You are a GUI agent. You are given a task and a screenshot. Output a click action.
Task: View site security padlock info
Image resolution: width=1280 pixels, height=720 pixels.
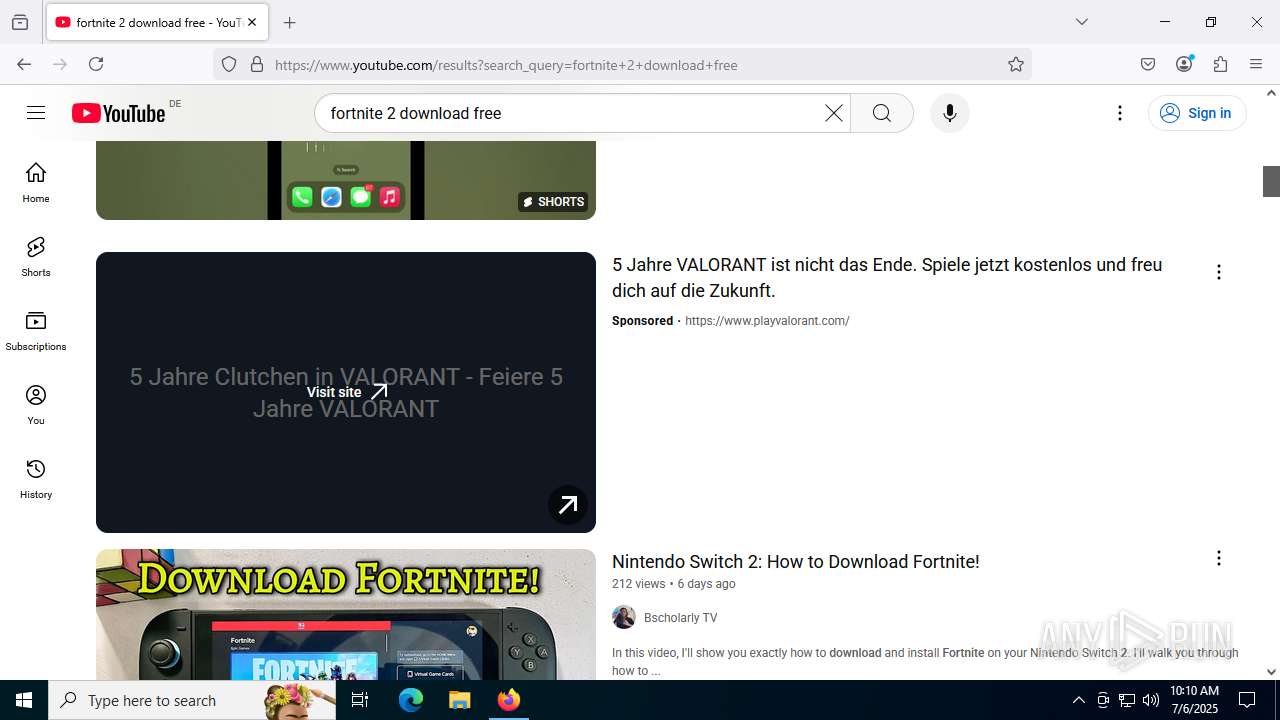(x=257, y=64)
